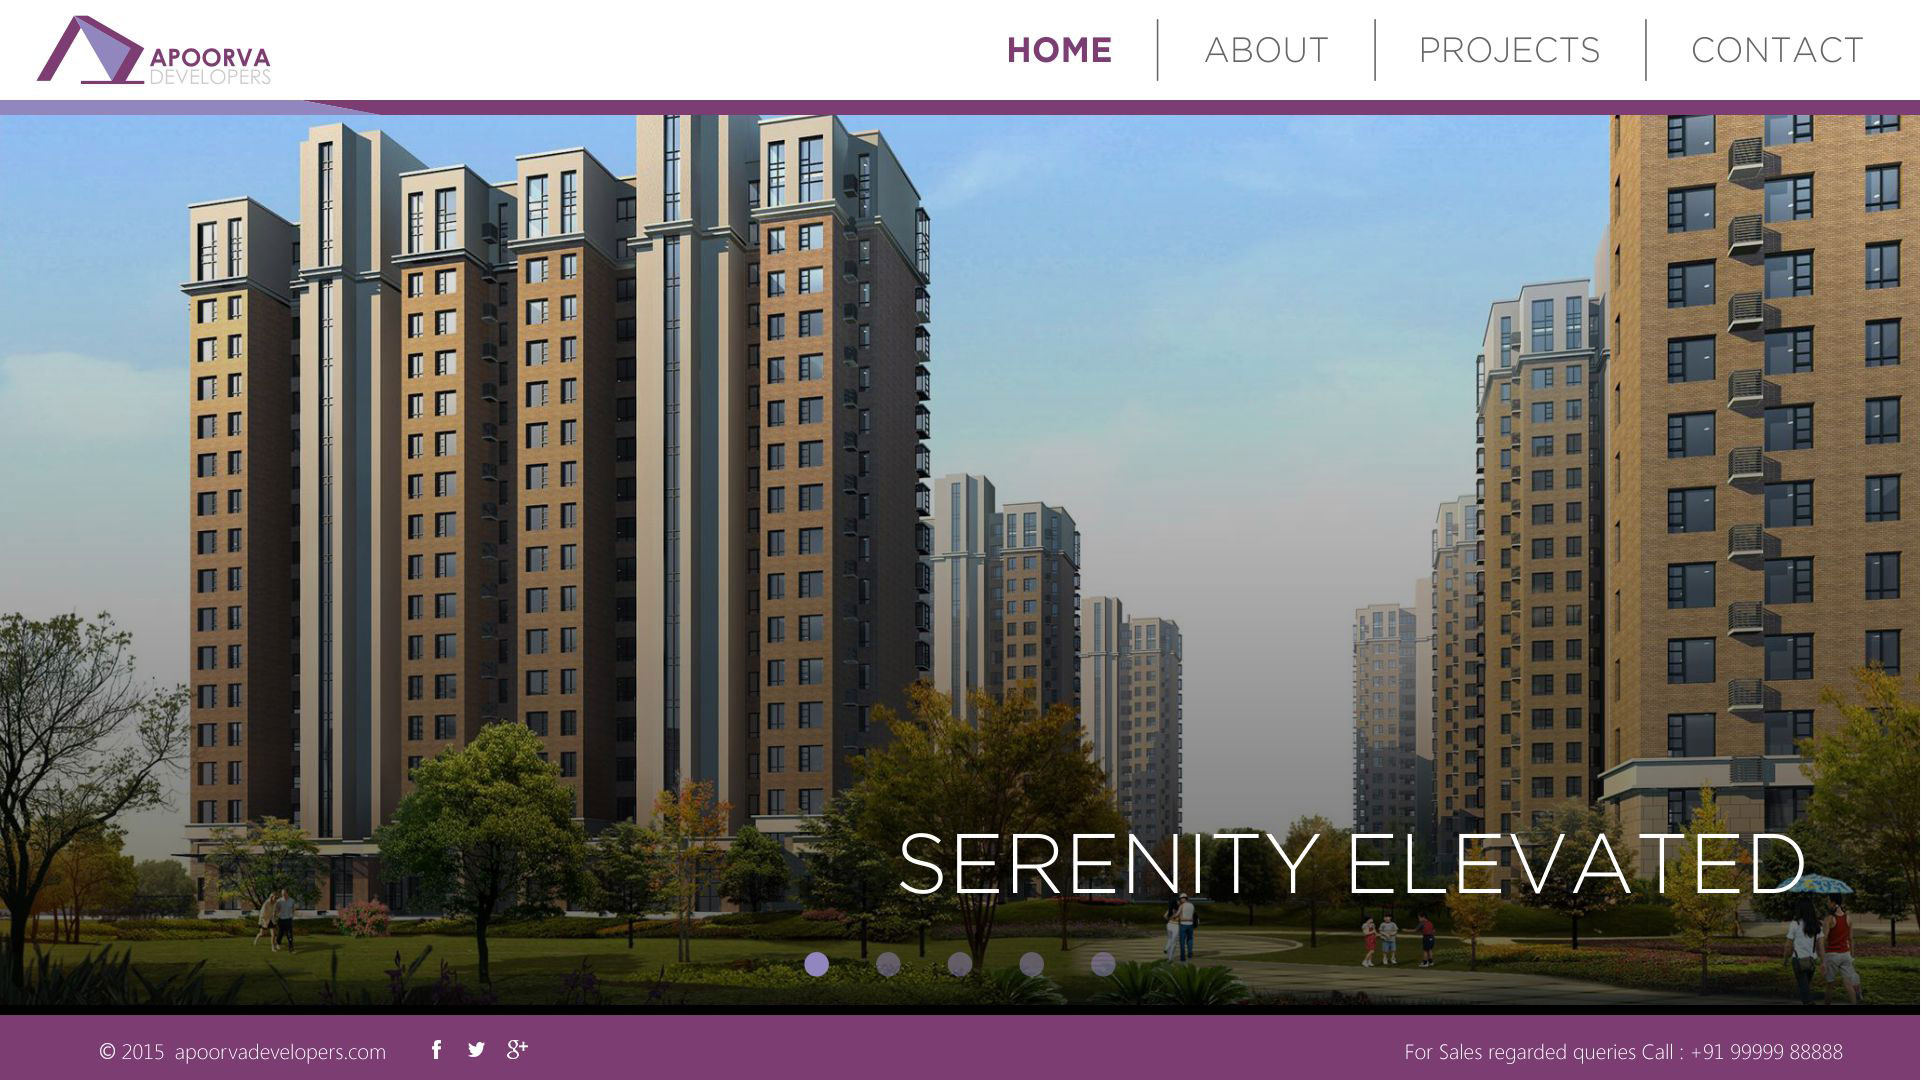Jump to the third carousel slide dot

[x=960, y=964]
